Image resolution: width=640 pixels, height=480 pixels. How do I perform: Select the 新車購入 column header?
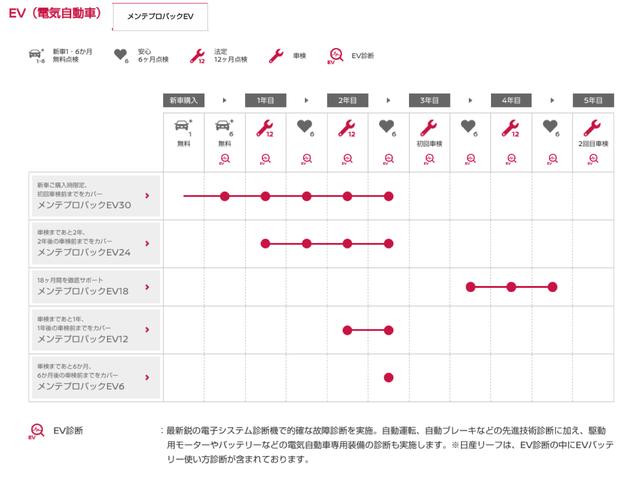coord(183,100)
